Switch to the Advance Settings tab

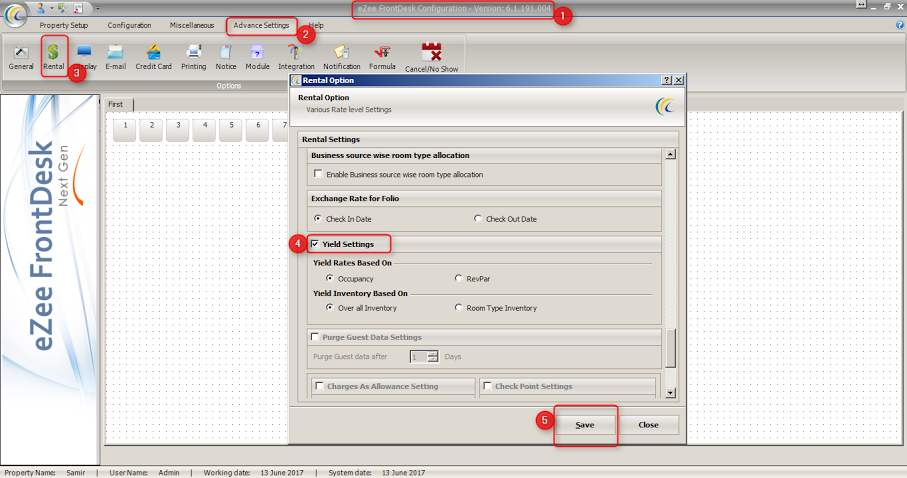[x=261, y=25]
